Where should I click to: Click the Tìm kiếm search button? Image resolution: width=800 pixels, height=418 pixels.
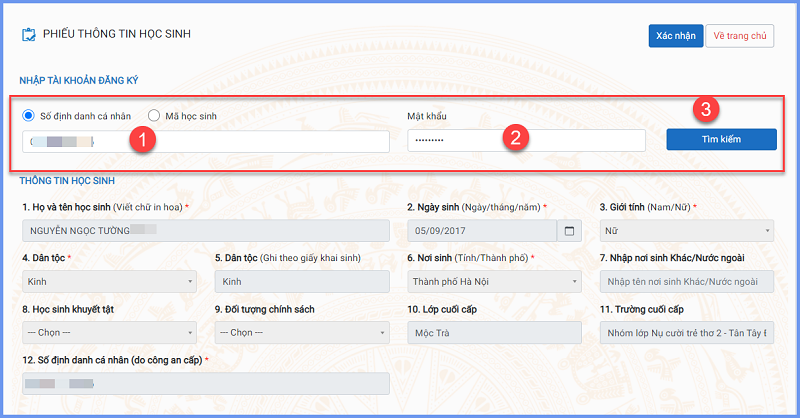(x=721, y=139)
